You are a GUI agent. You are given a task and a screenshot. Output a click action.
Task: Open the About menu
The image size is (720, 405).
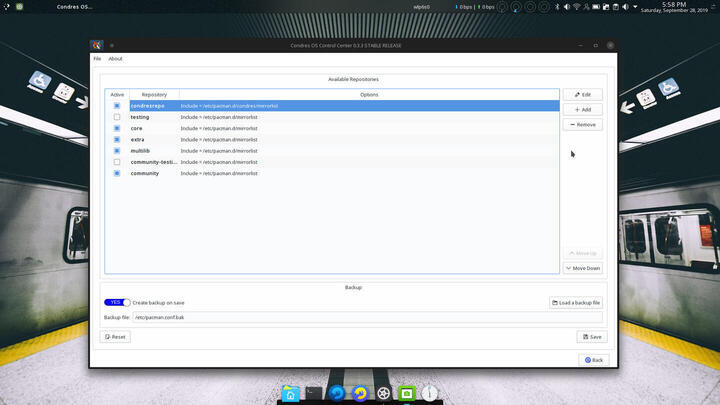tap(115, 59)
